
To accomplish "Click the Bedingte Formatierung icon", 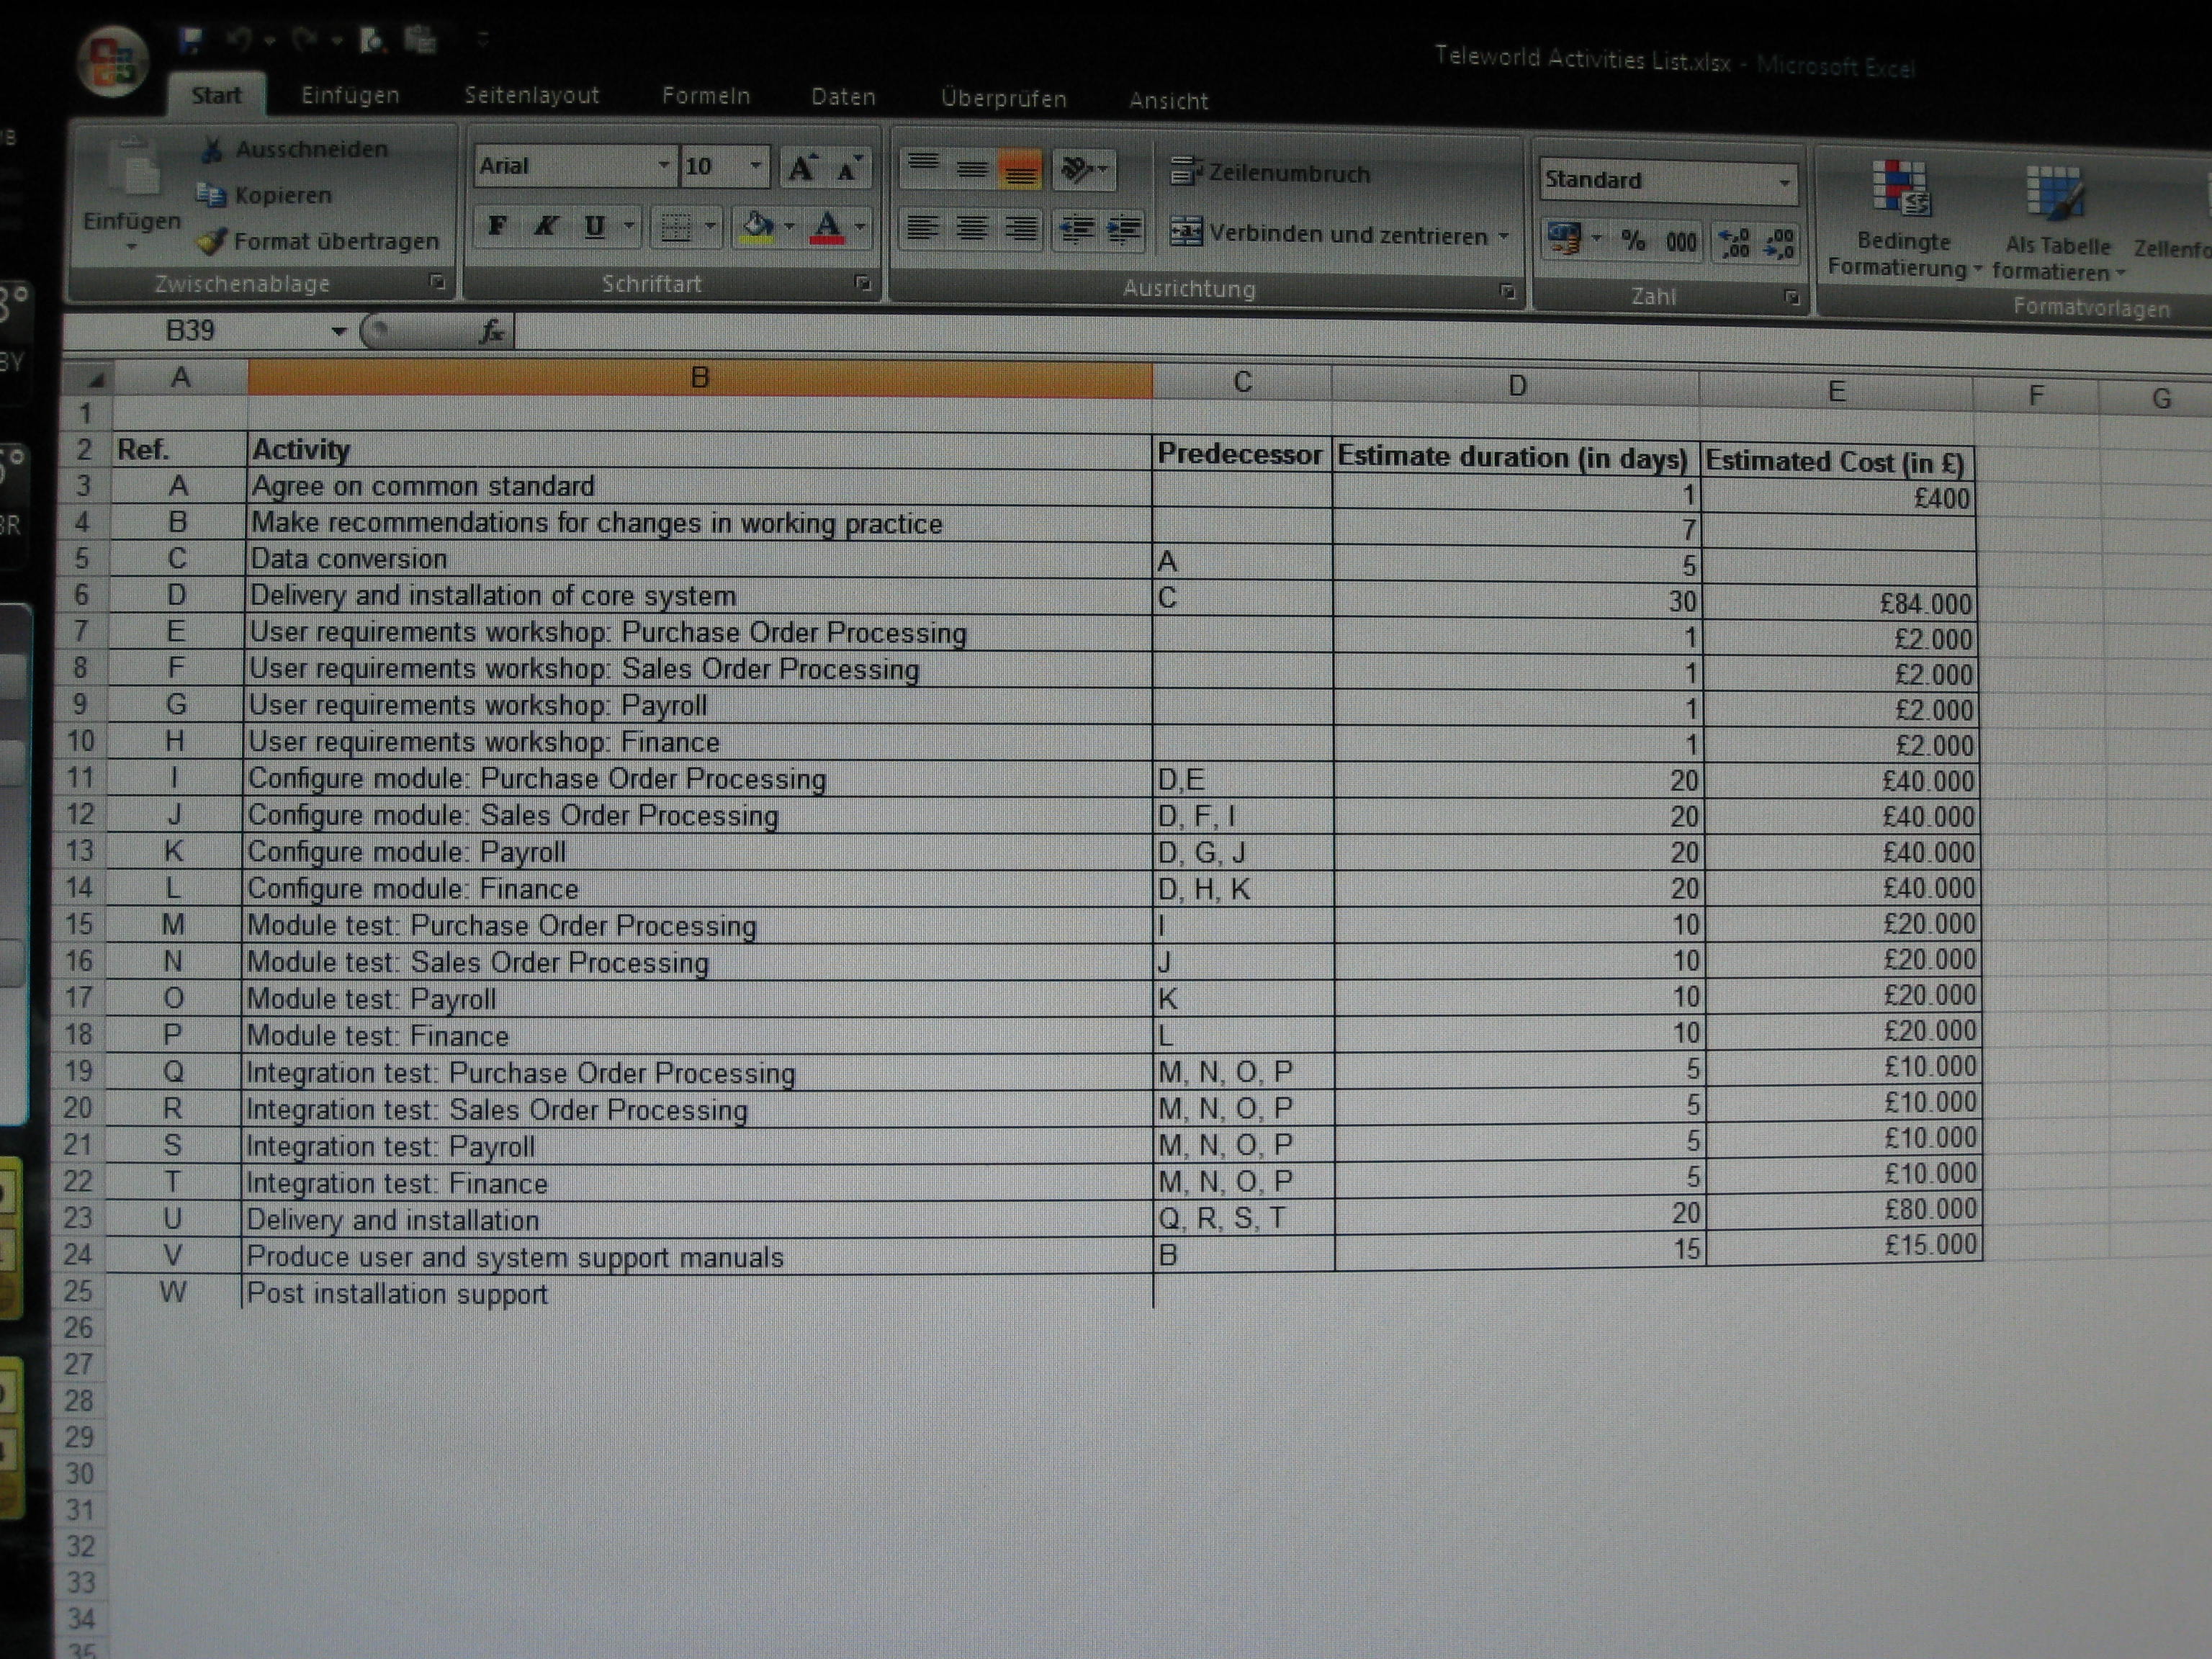I will 1902,189.
